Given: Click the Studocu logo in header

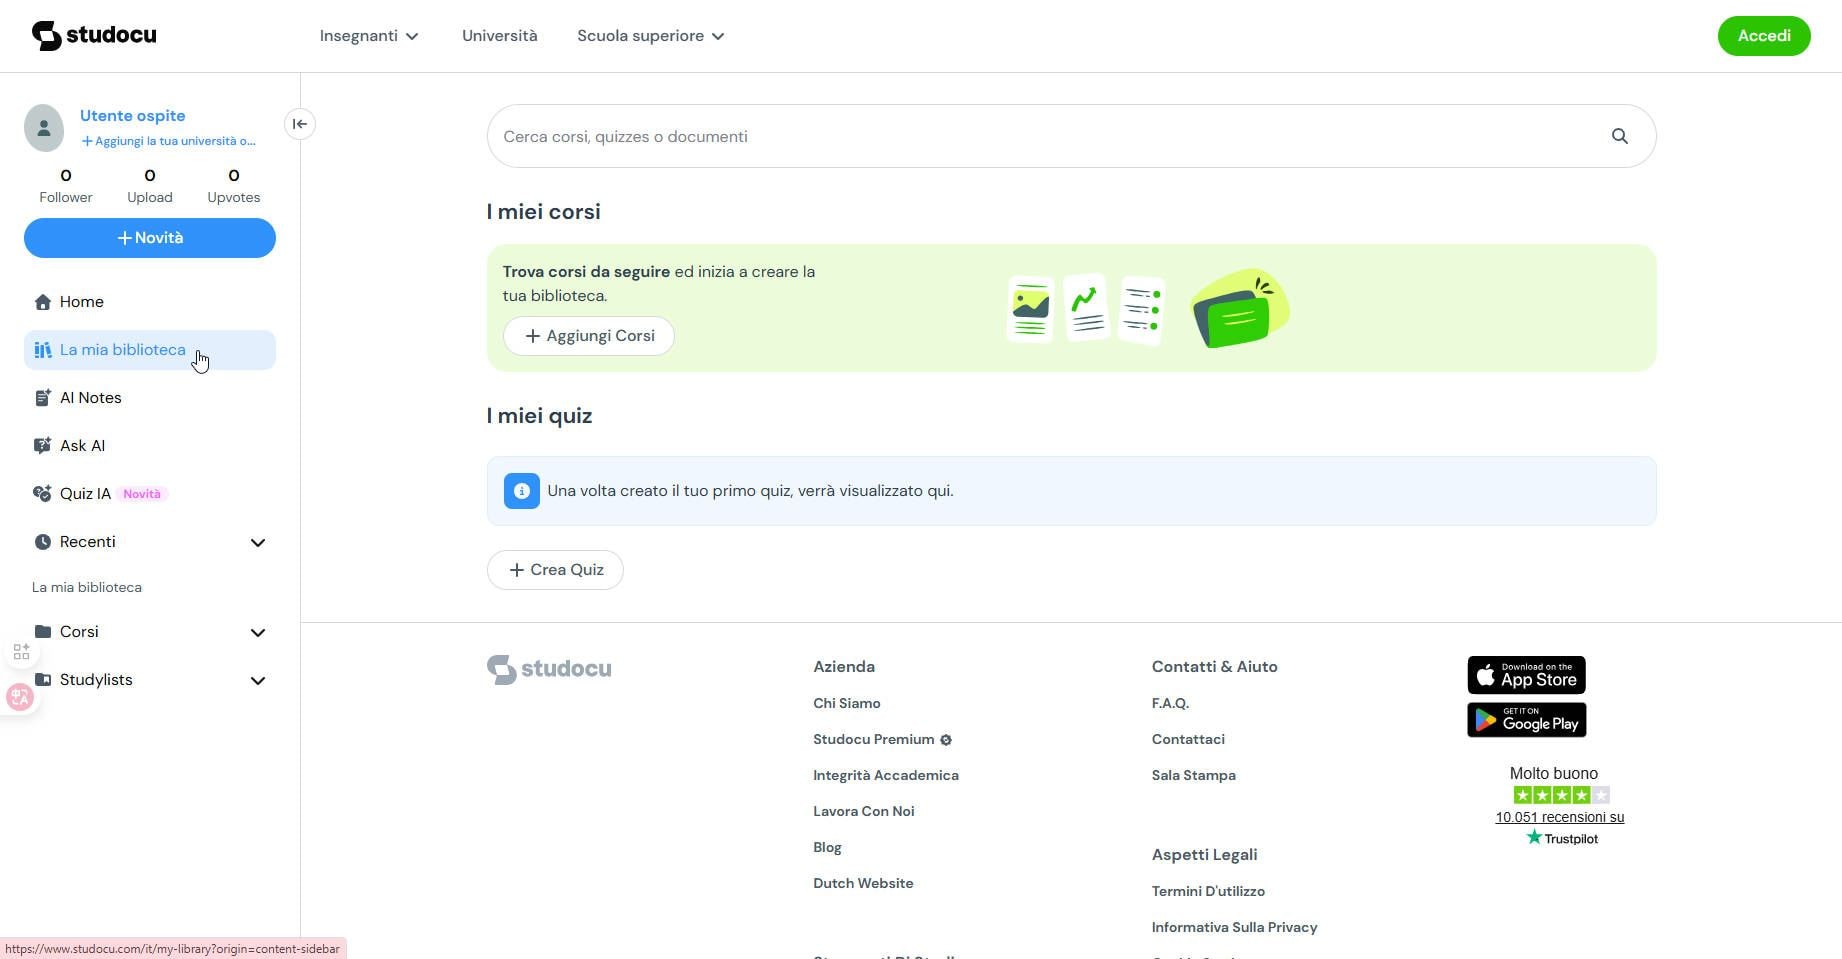Looking at the screenshot, I should point(94,36).
